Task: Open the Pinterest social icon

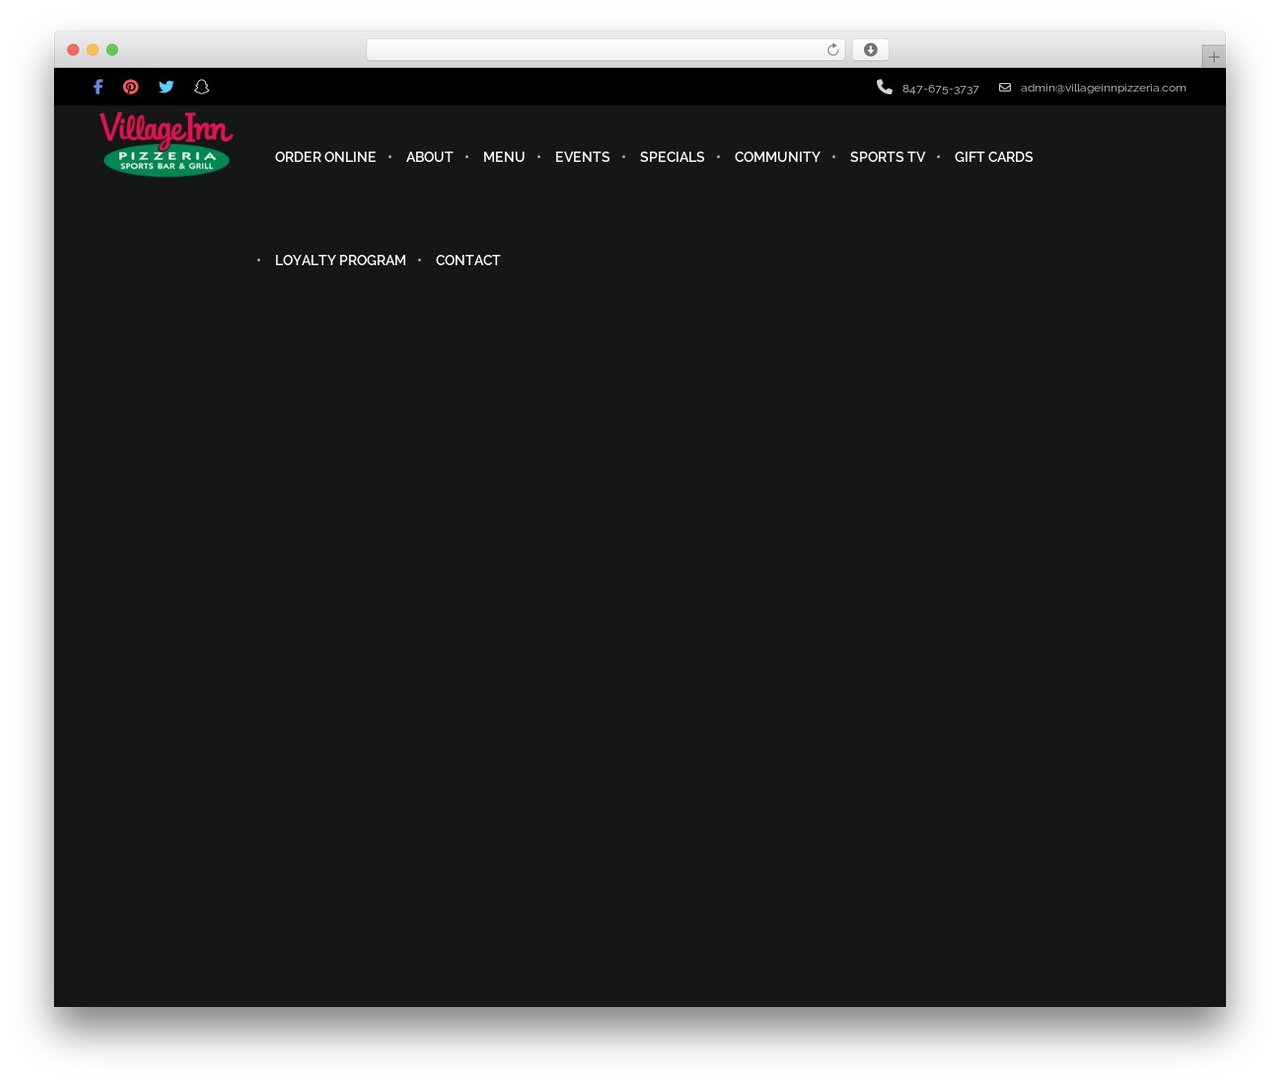Action: [131, 87]
